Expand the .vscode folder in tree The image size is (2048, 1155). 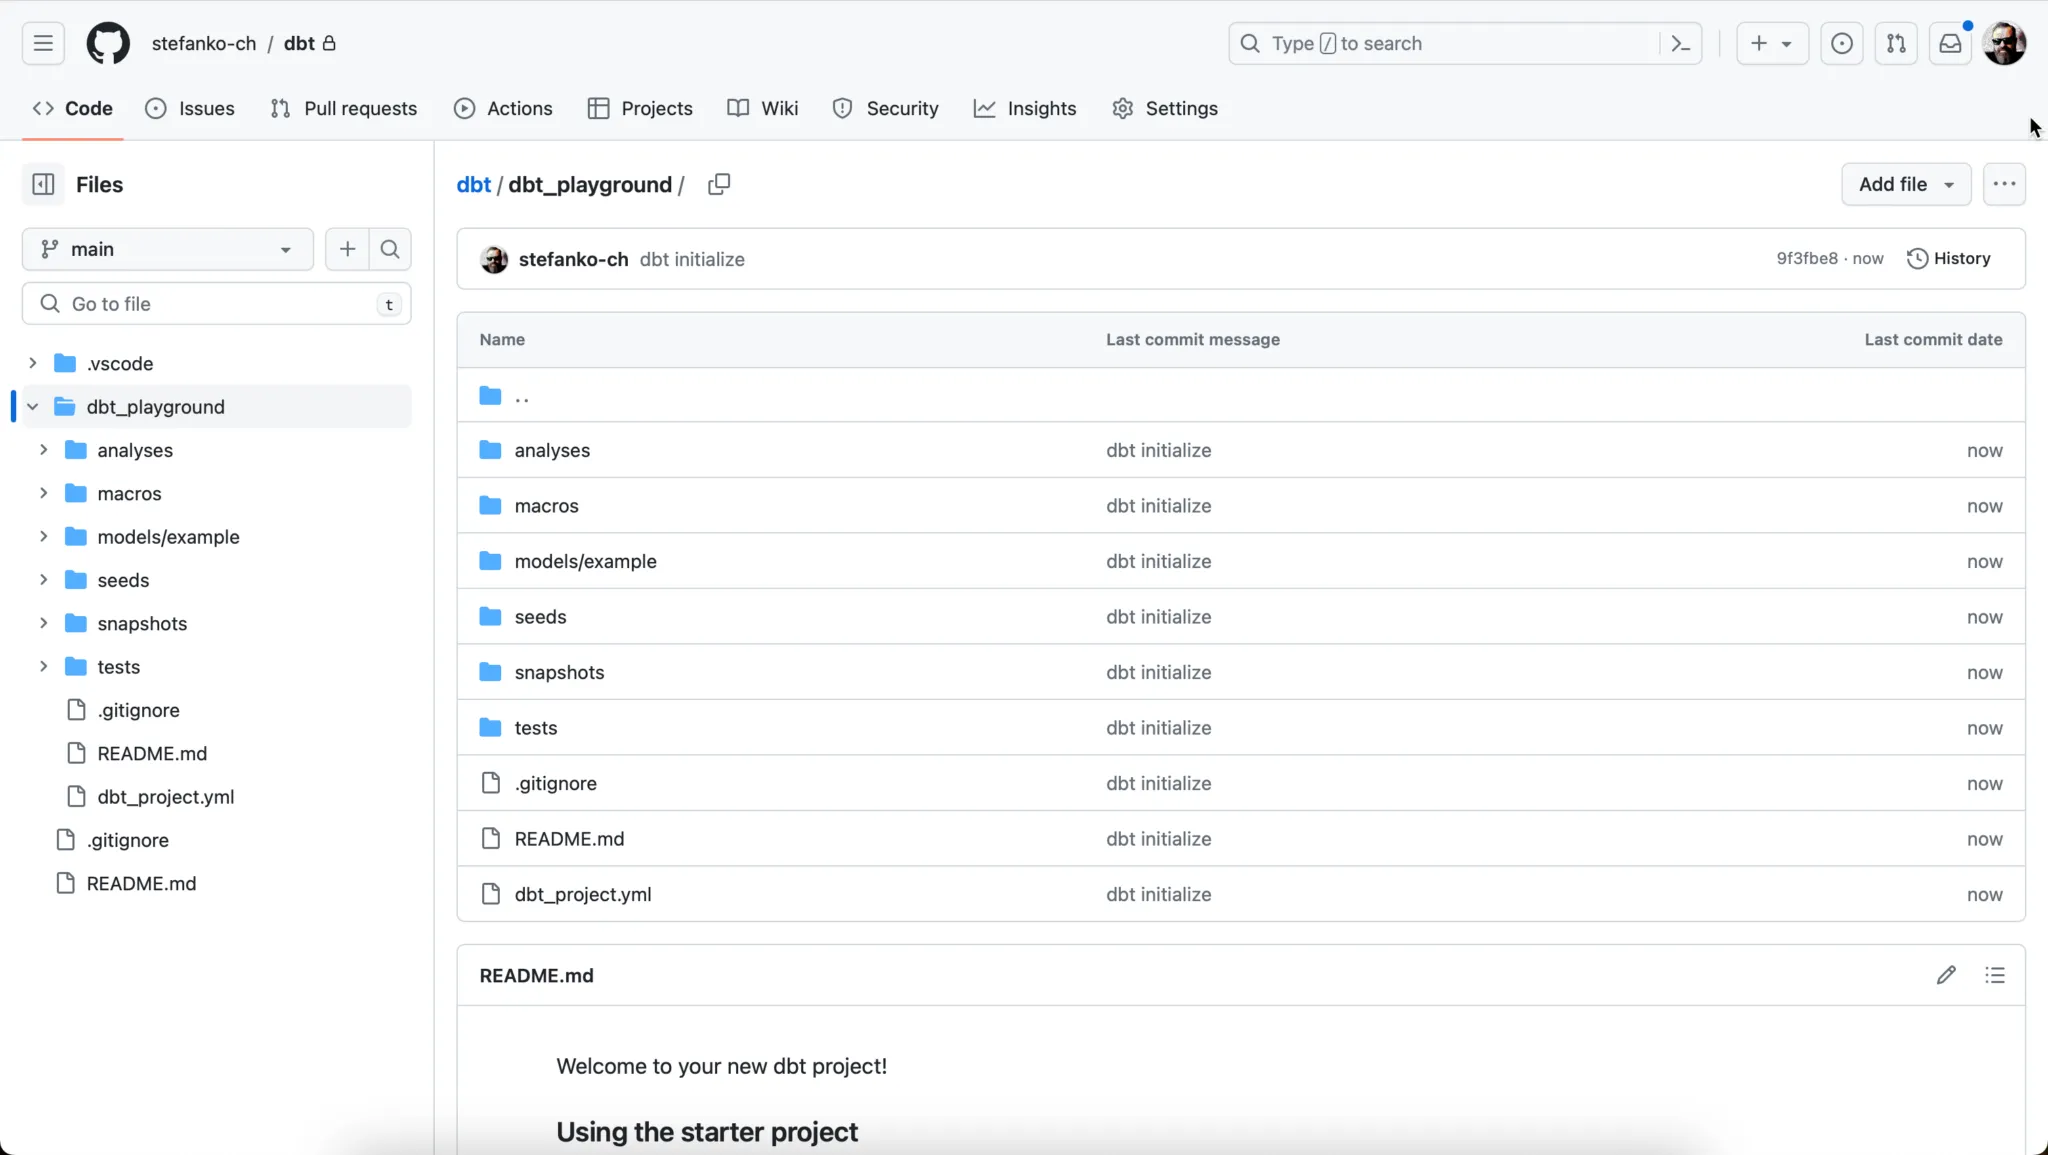click(x=33, y=363)
